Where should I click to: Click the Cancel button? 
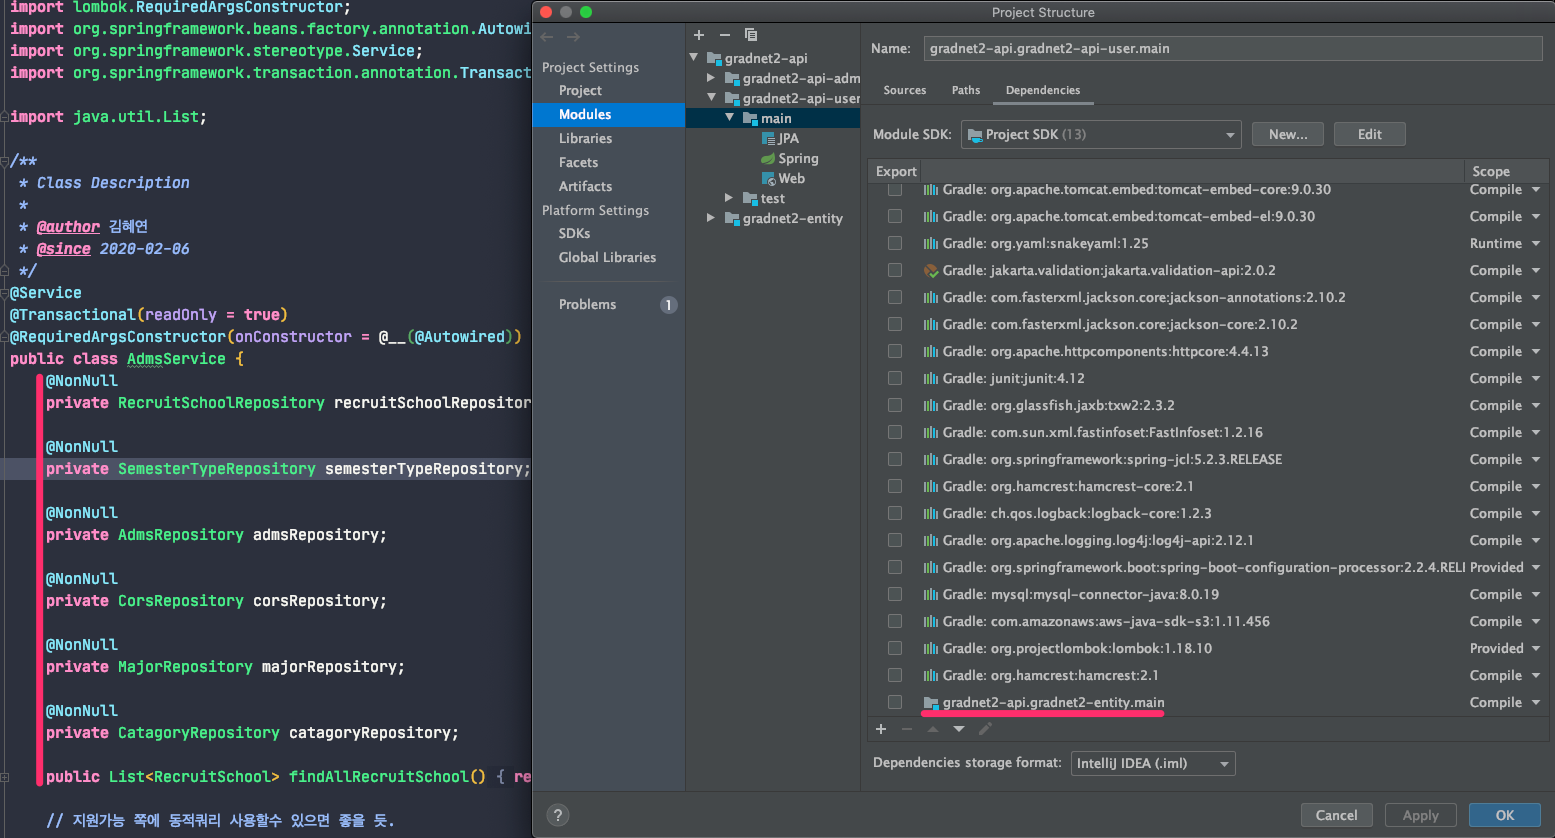[x=1337, y=815]
